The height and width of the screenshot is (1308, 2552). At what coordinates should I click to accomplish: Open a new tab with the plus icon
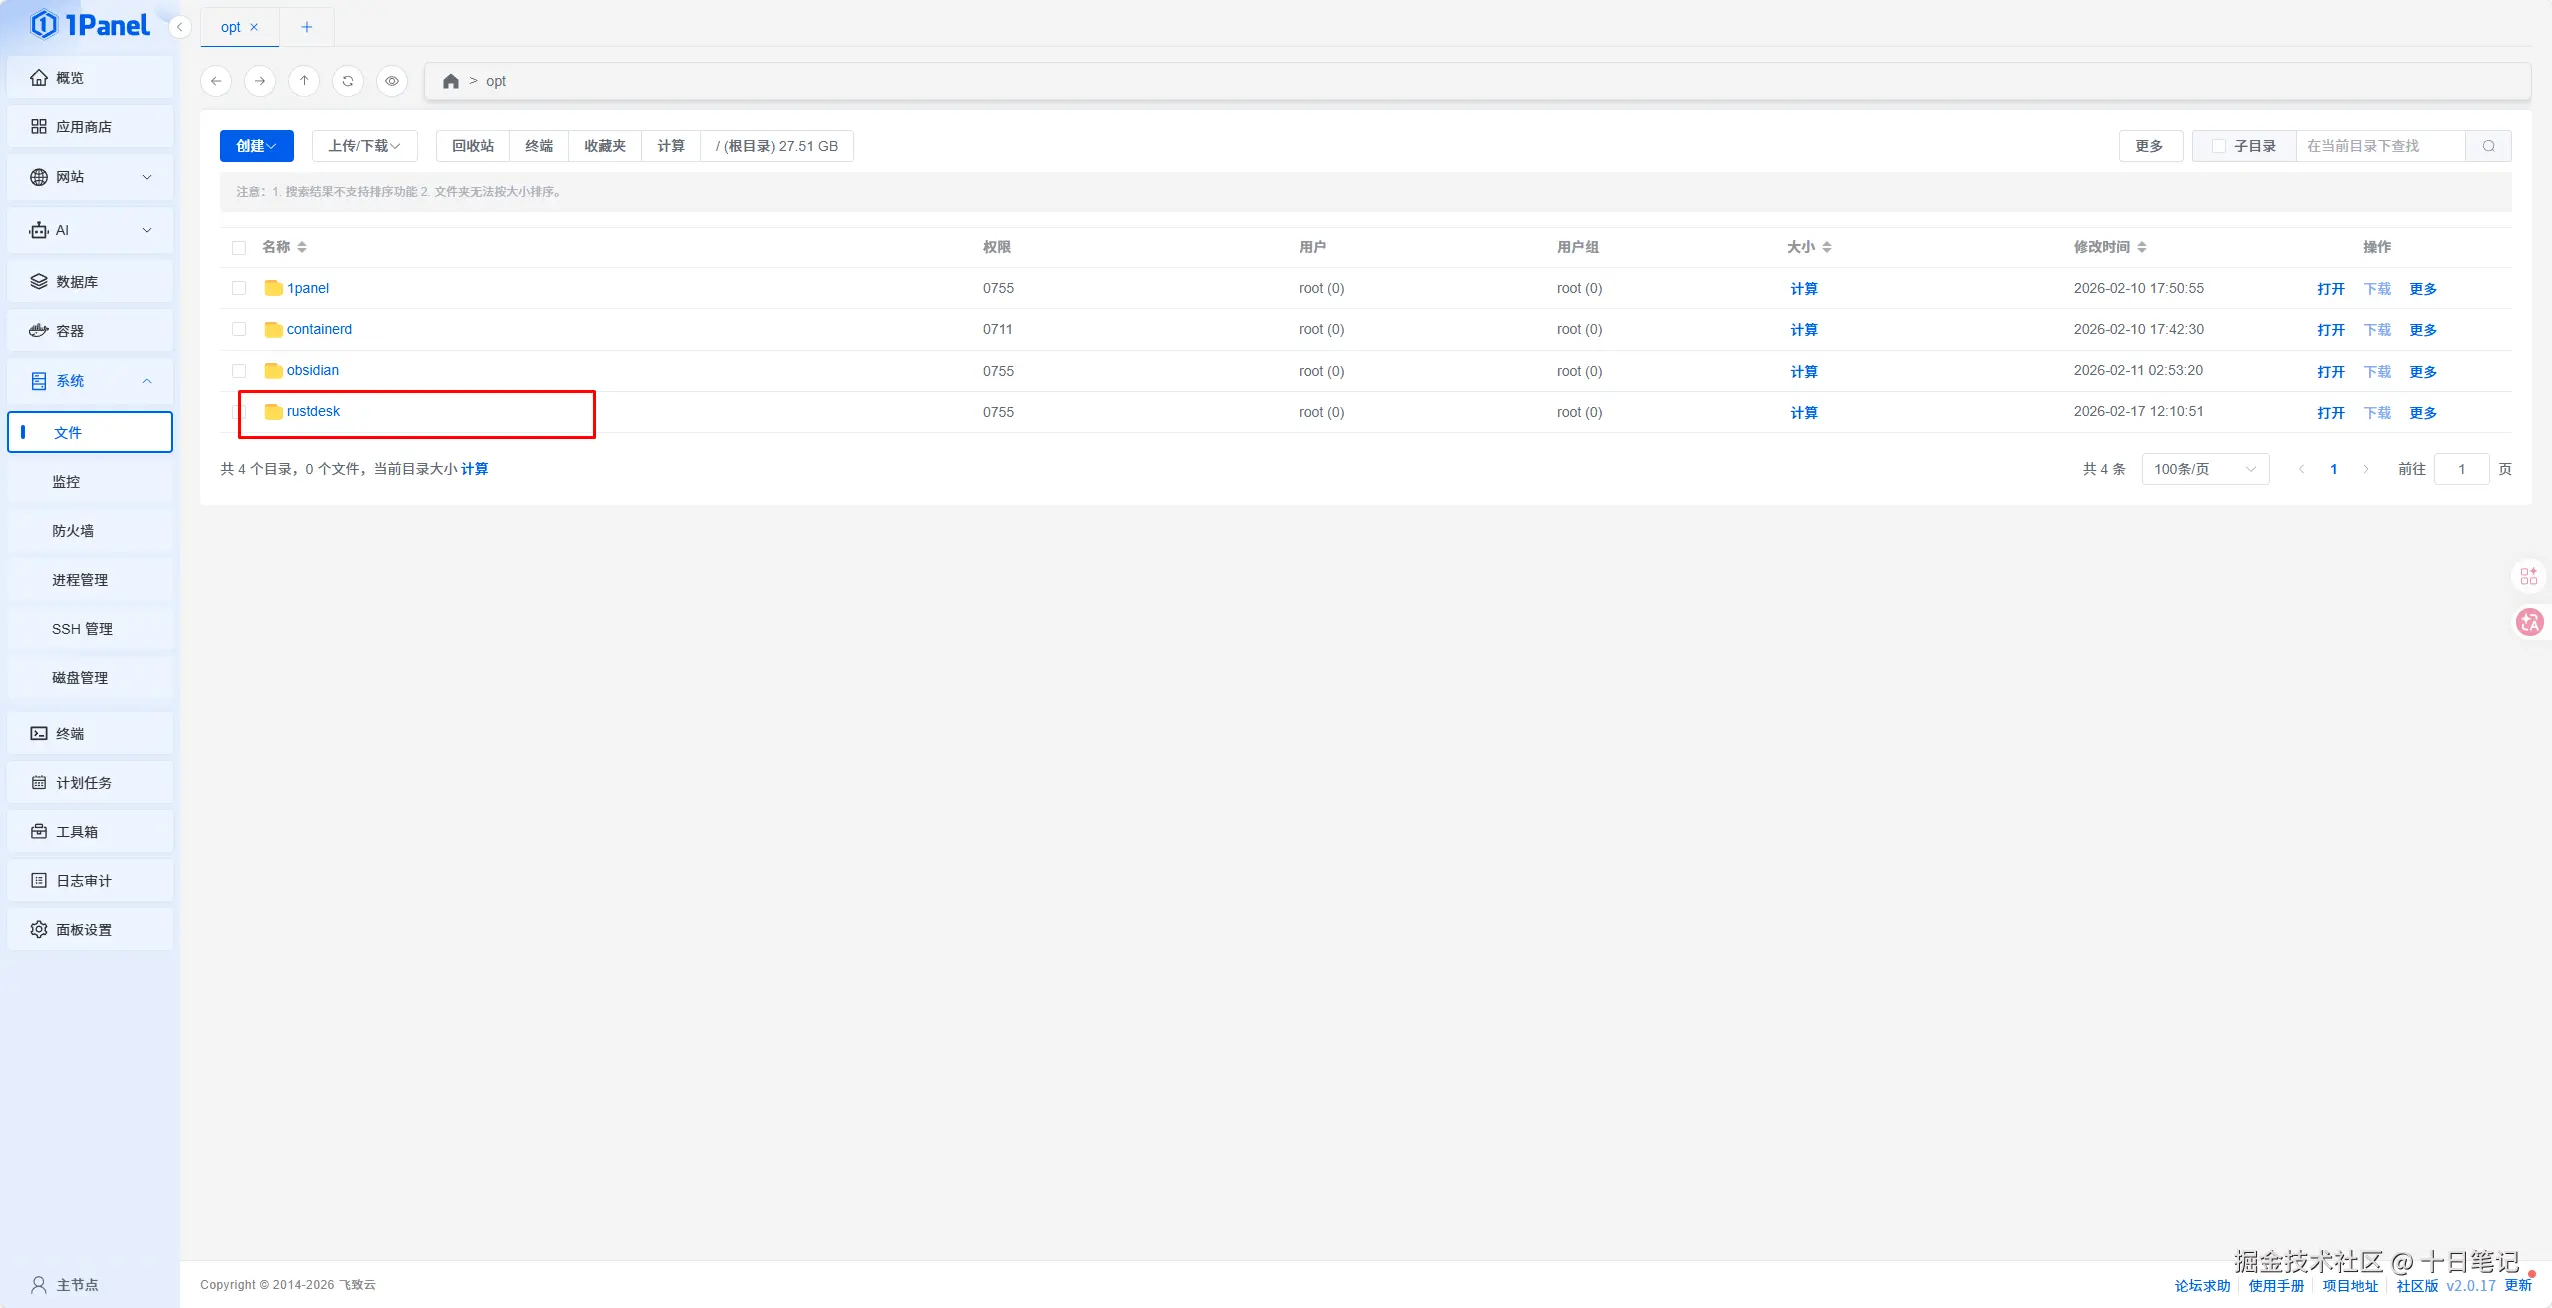[x=307, y=27]
